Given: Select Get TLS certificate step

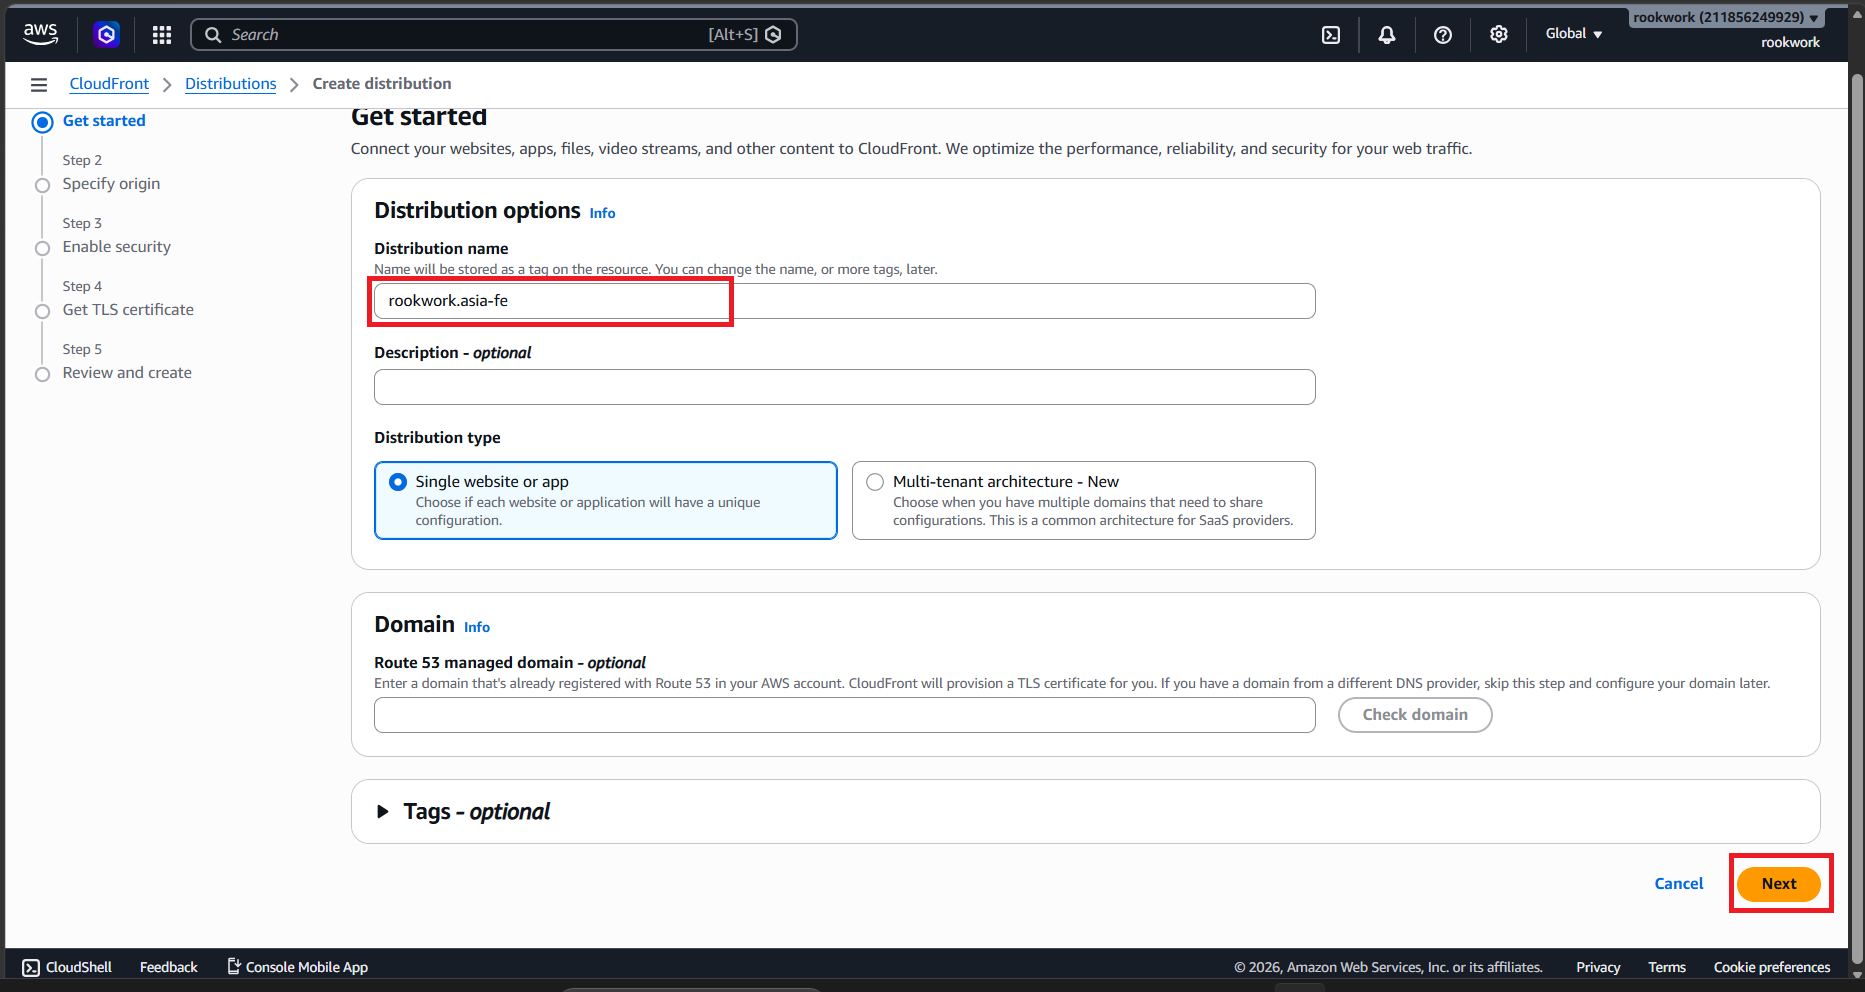Looking at the screenshot, I should click(128, 310).
